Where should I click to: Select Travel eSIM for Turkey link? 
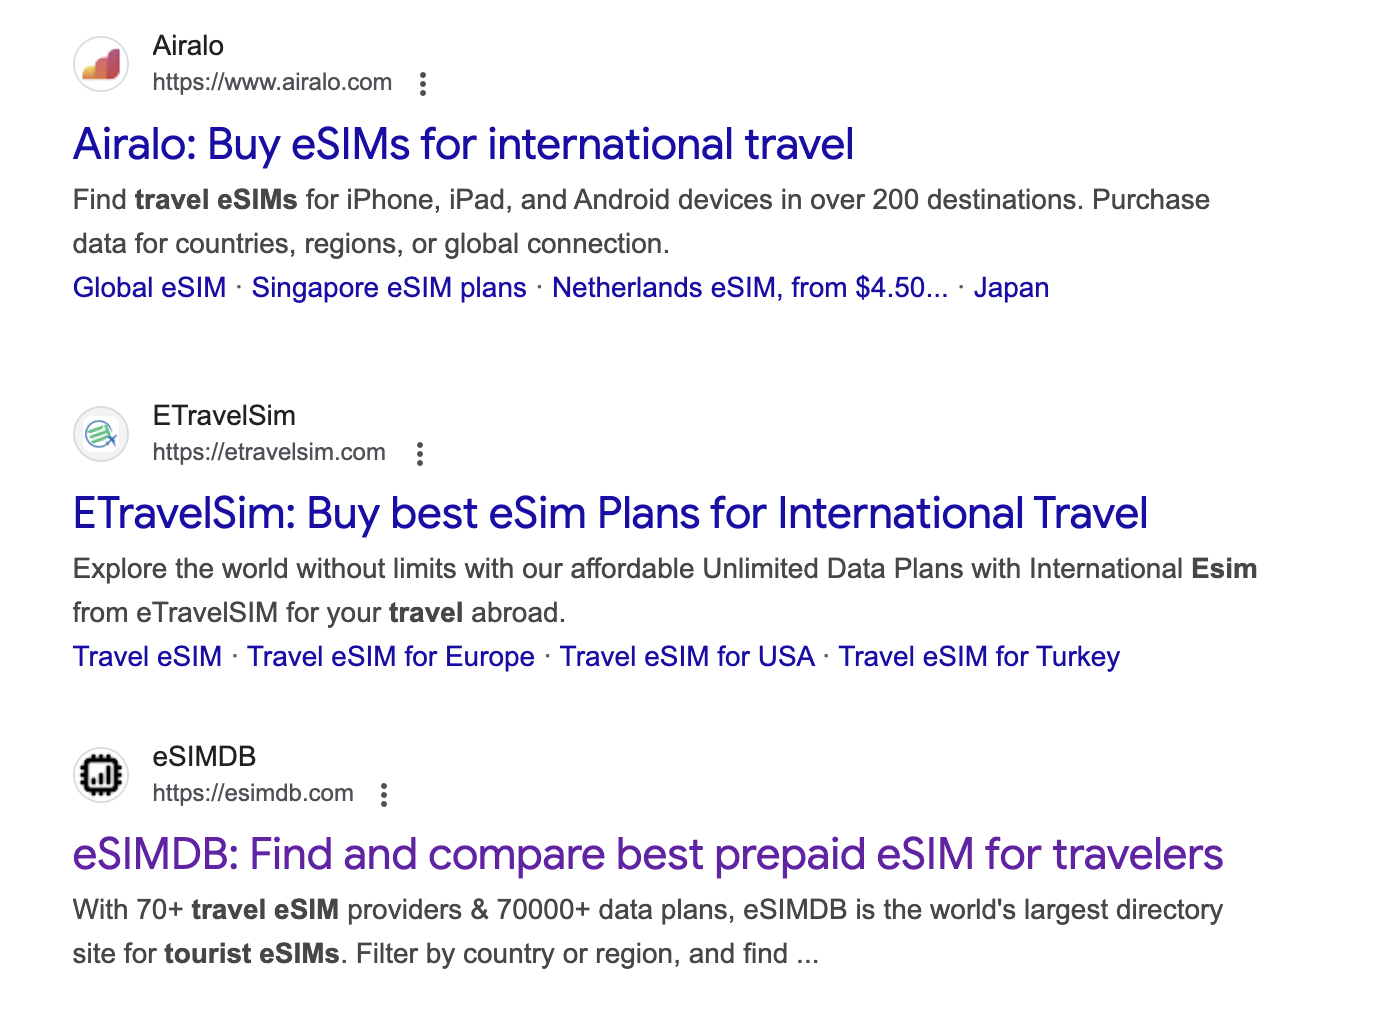pos(979,657)
